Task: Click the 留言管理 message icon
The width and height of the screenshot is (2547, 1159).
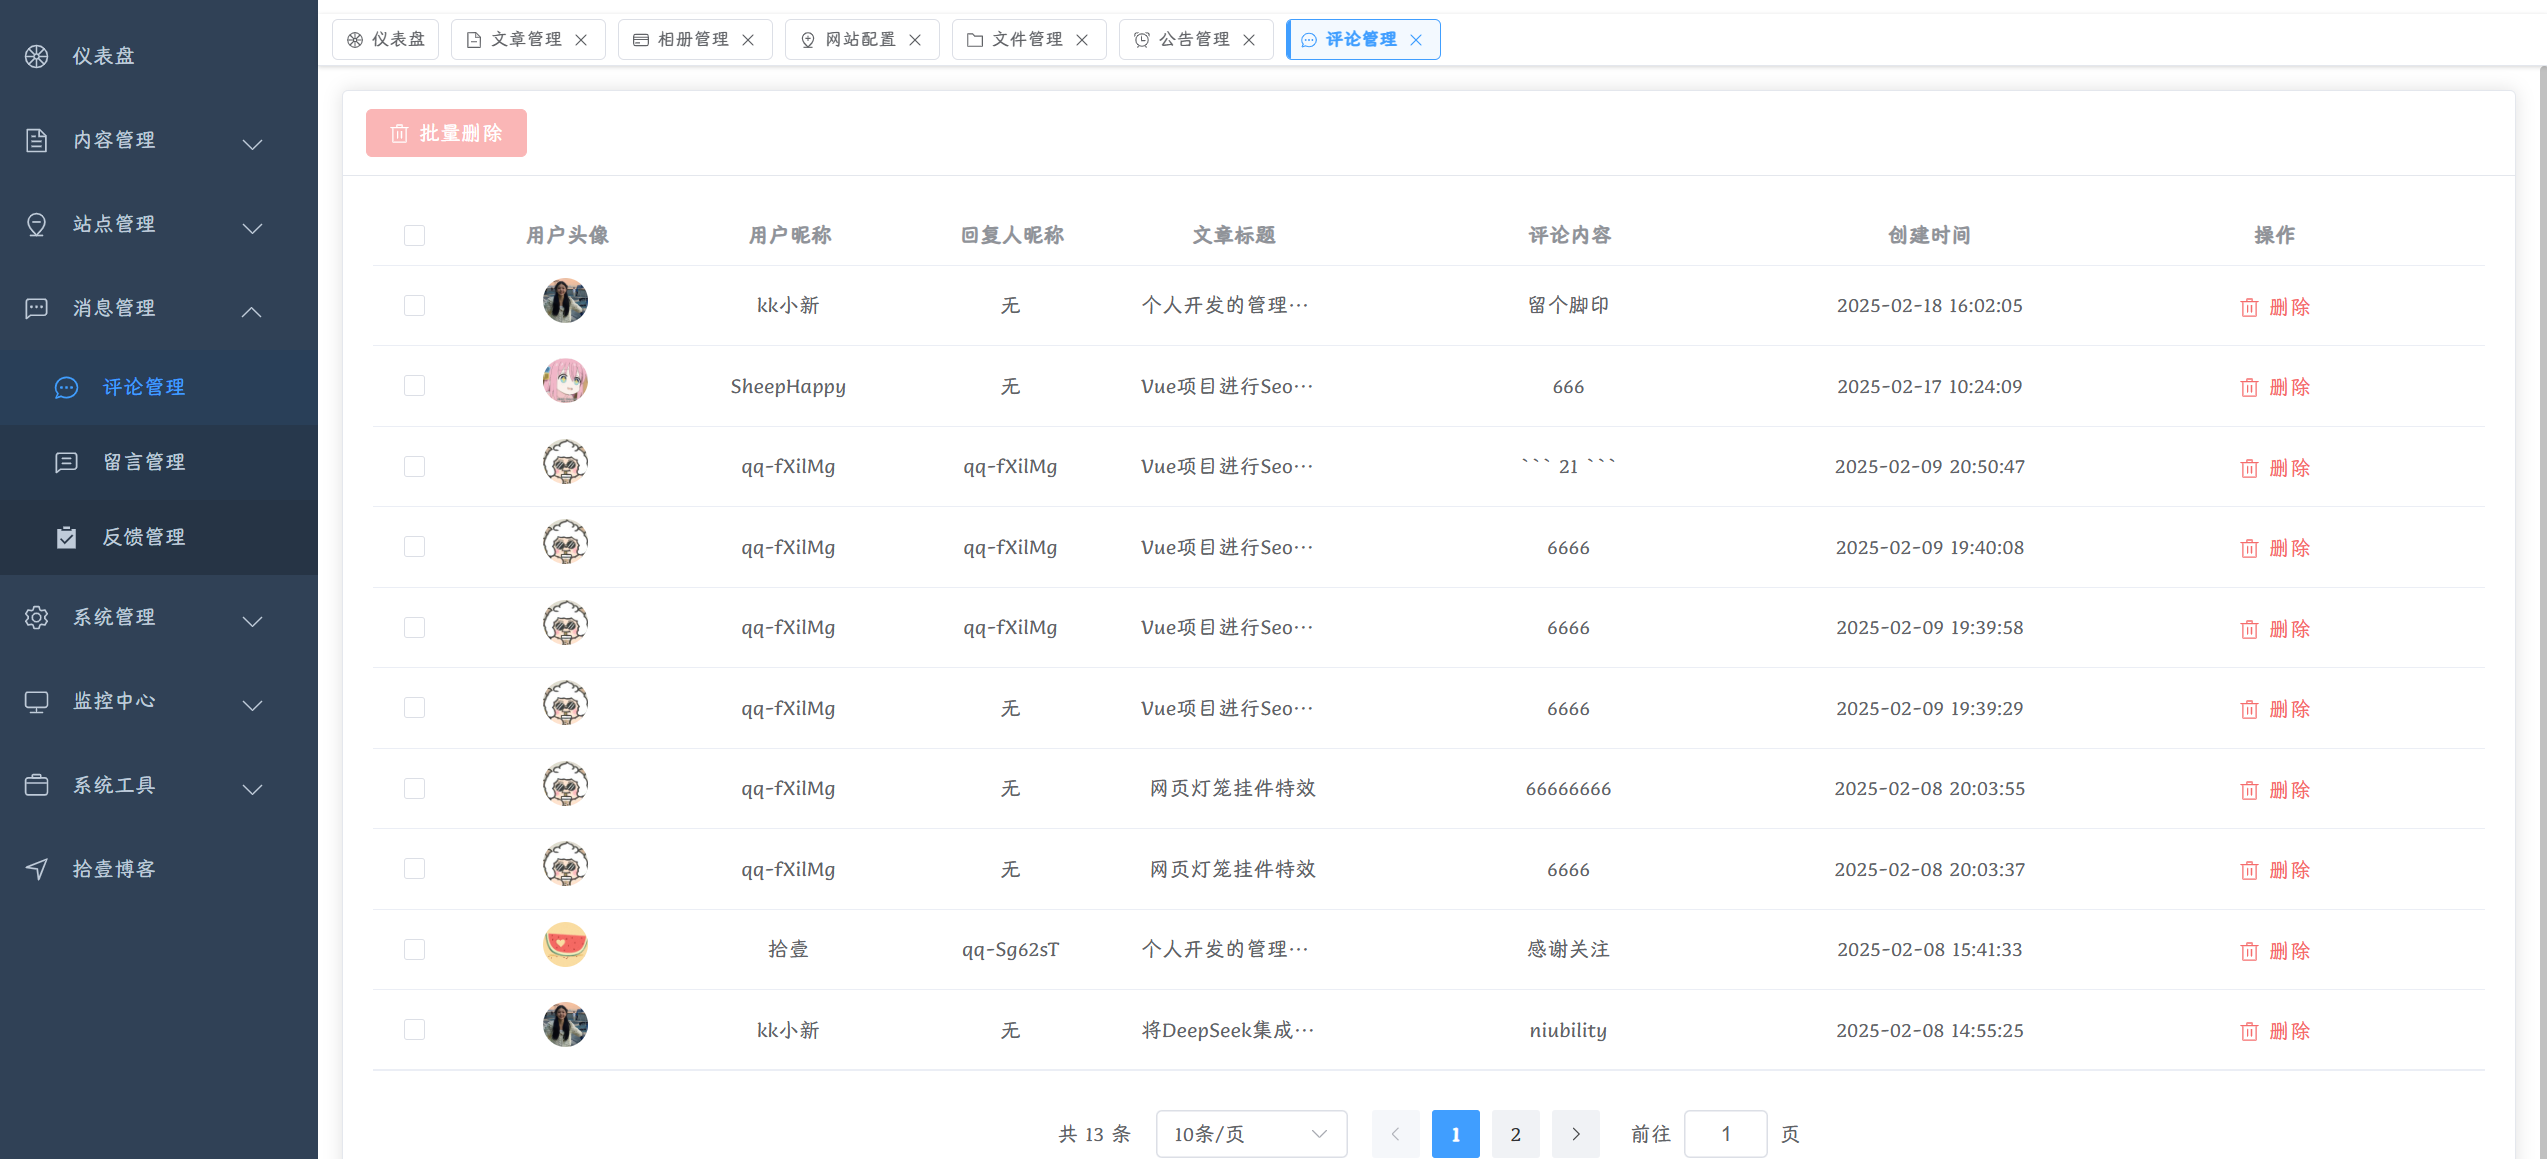Action: (66, 462)
